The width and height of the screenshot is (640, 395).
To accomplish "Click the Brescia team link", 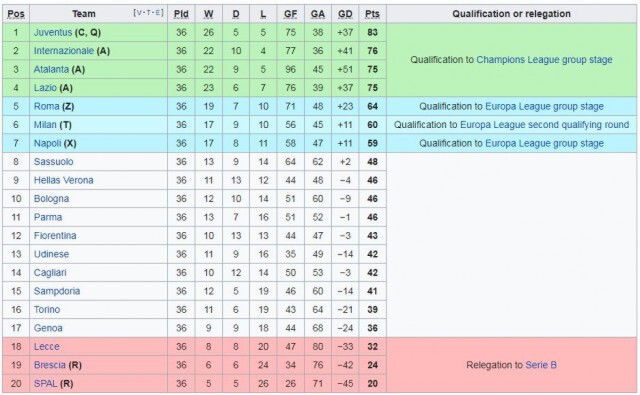I will pyautogui.click(x=49, y=365).
